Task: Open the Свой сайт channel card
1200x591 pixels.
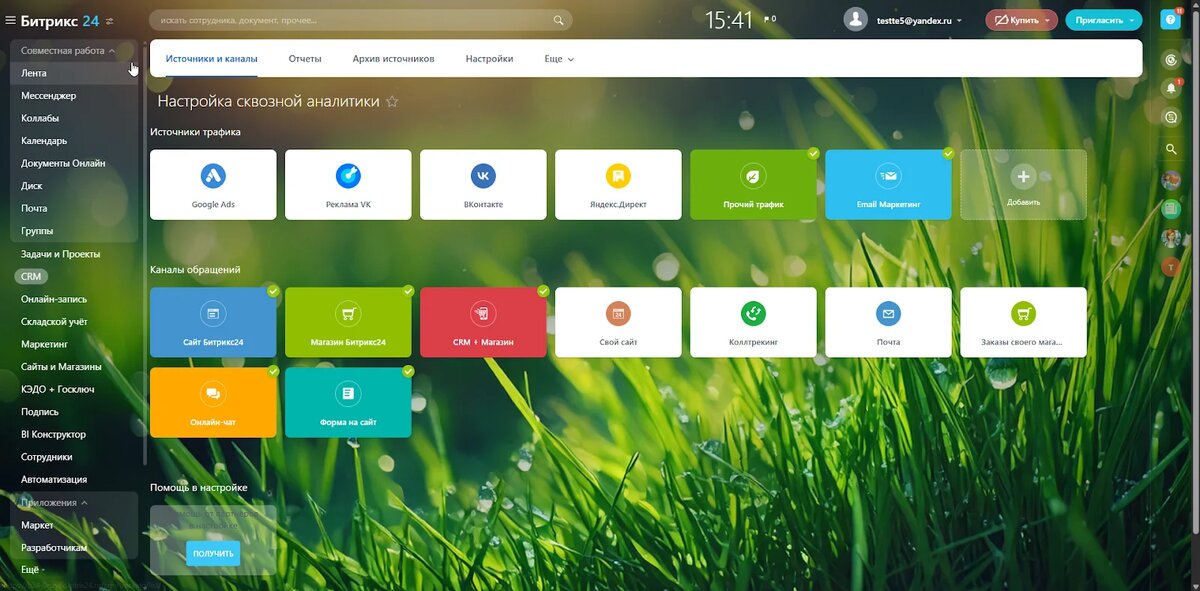Action: (x=618, y=322)
